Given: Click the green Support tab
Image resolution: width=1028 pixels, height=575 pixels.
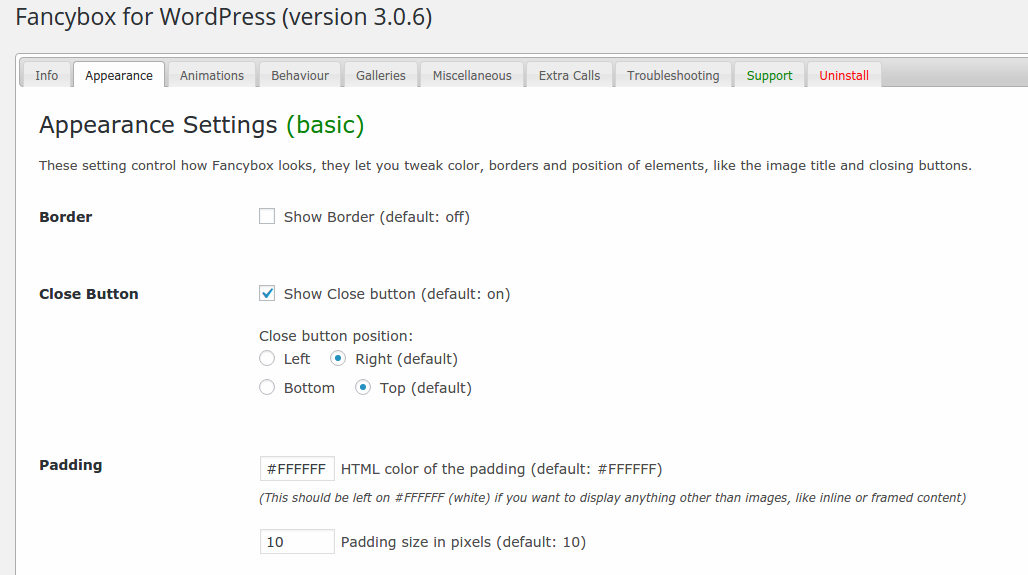Looking at the screenshot, I should [x=769, y=75].
